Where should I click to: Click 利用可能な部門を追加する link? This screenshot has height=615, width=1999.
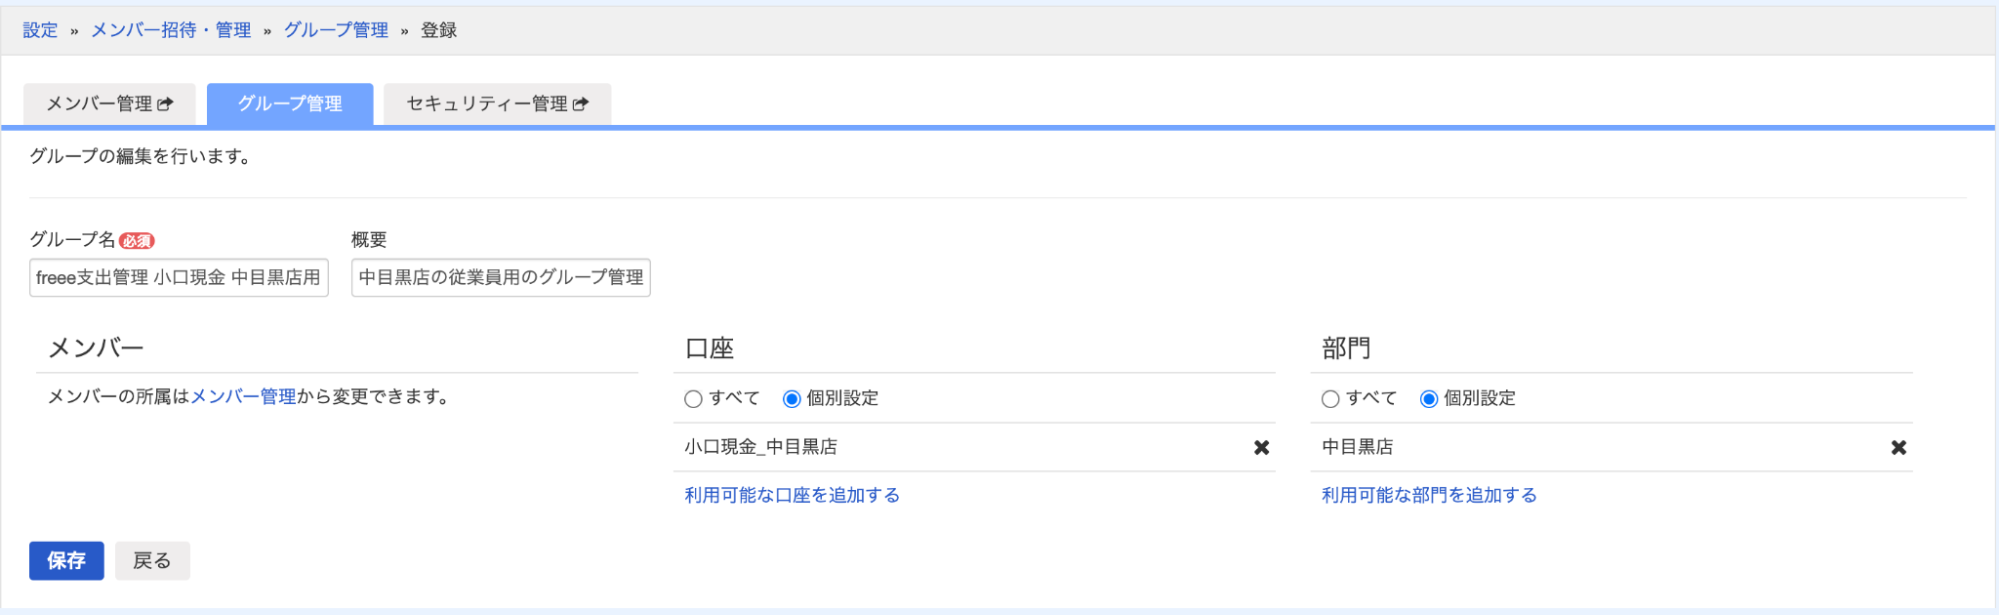(1429, 495)
